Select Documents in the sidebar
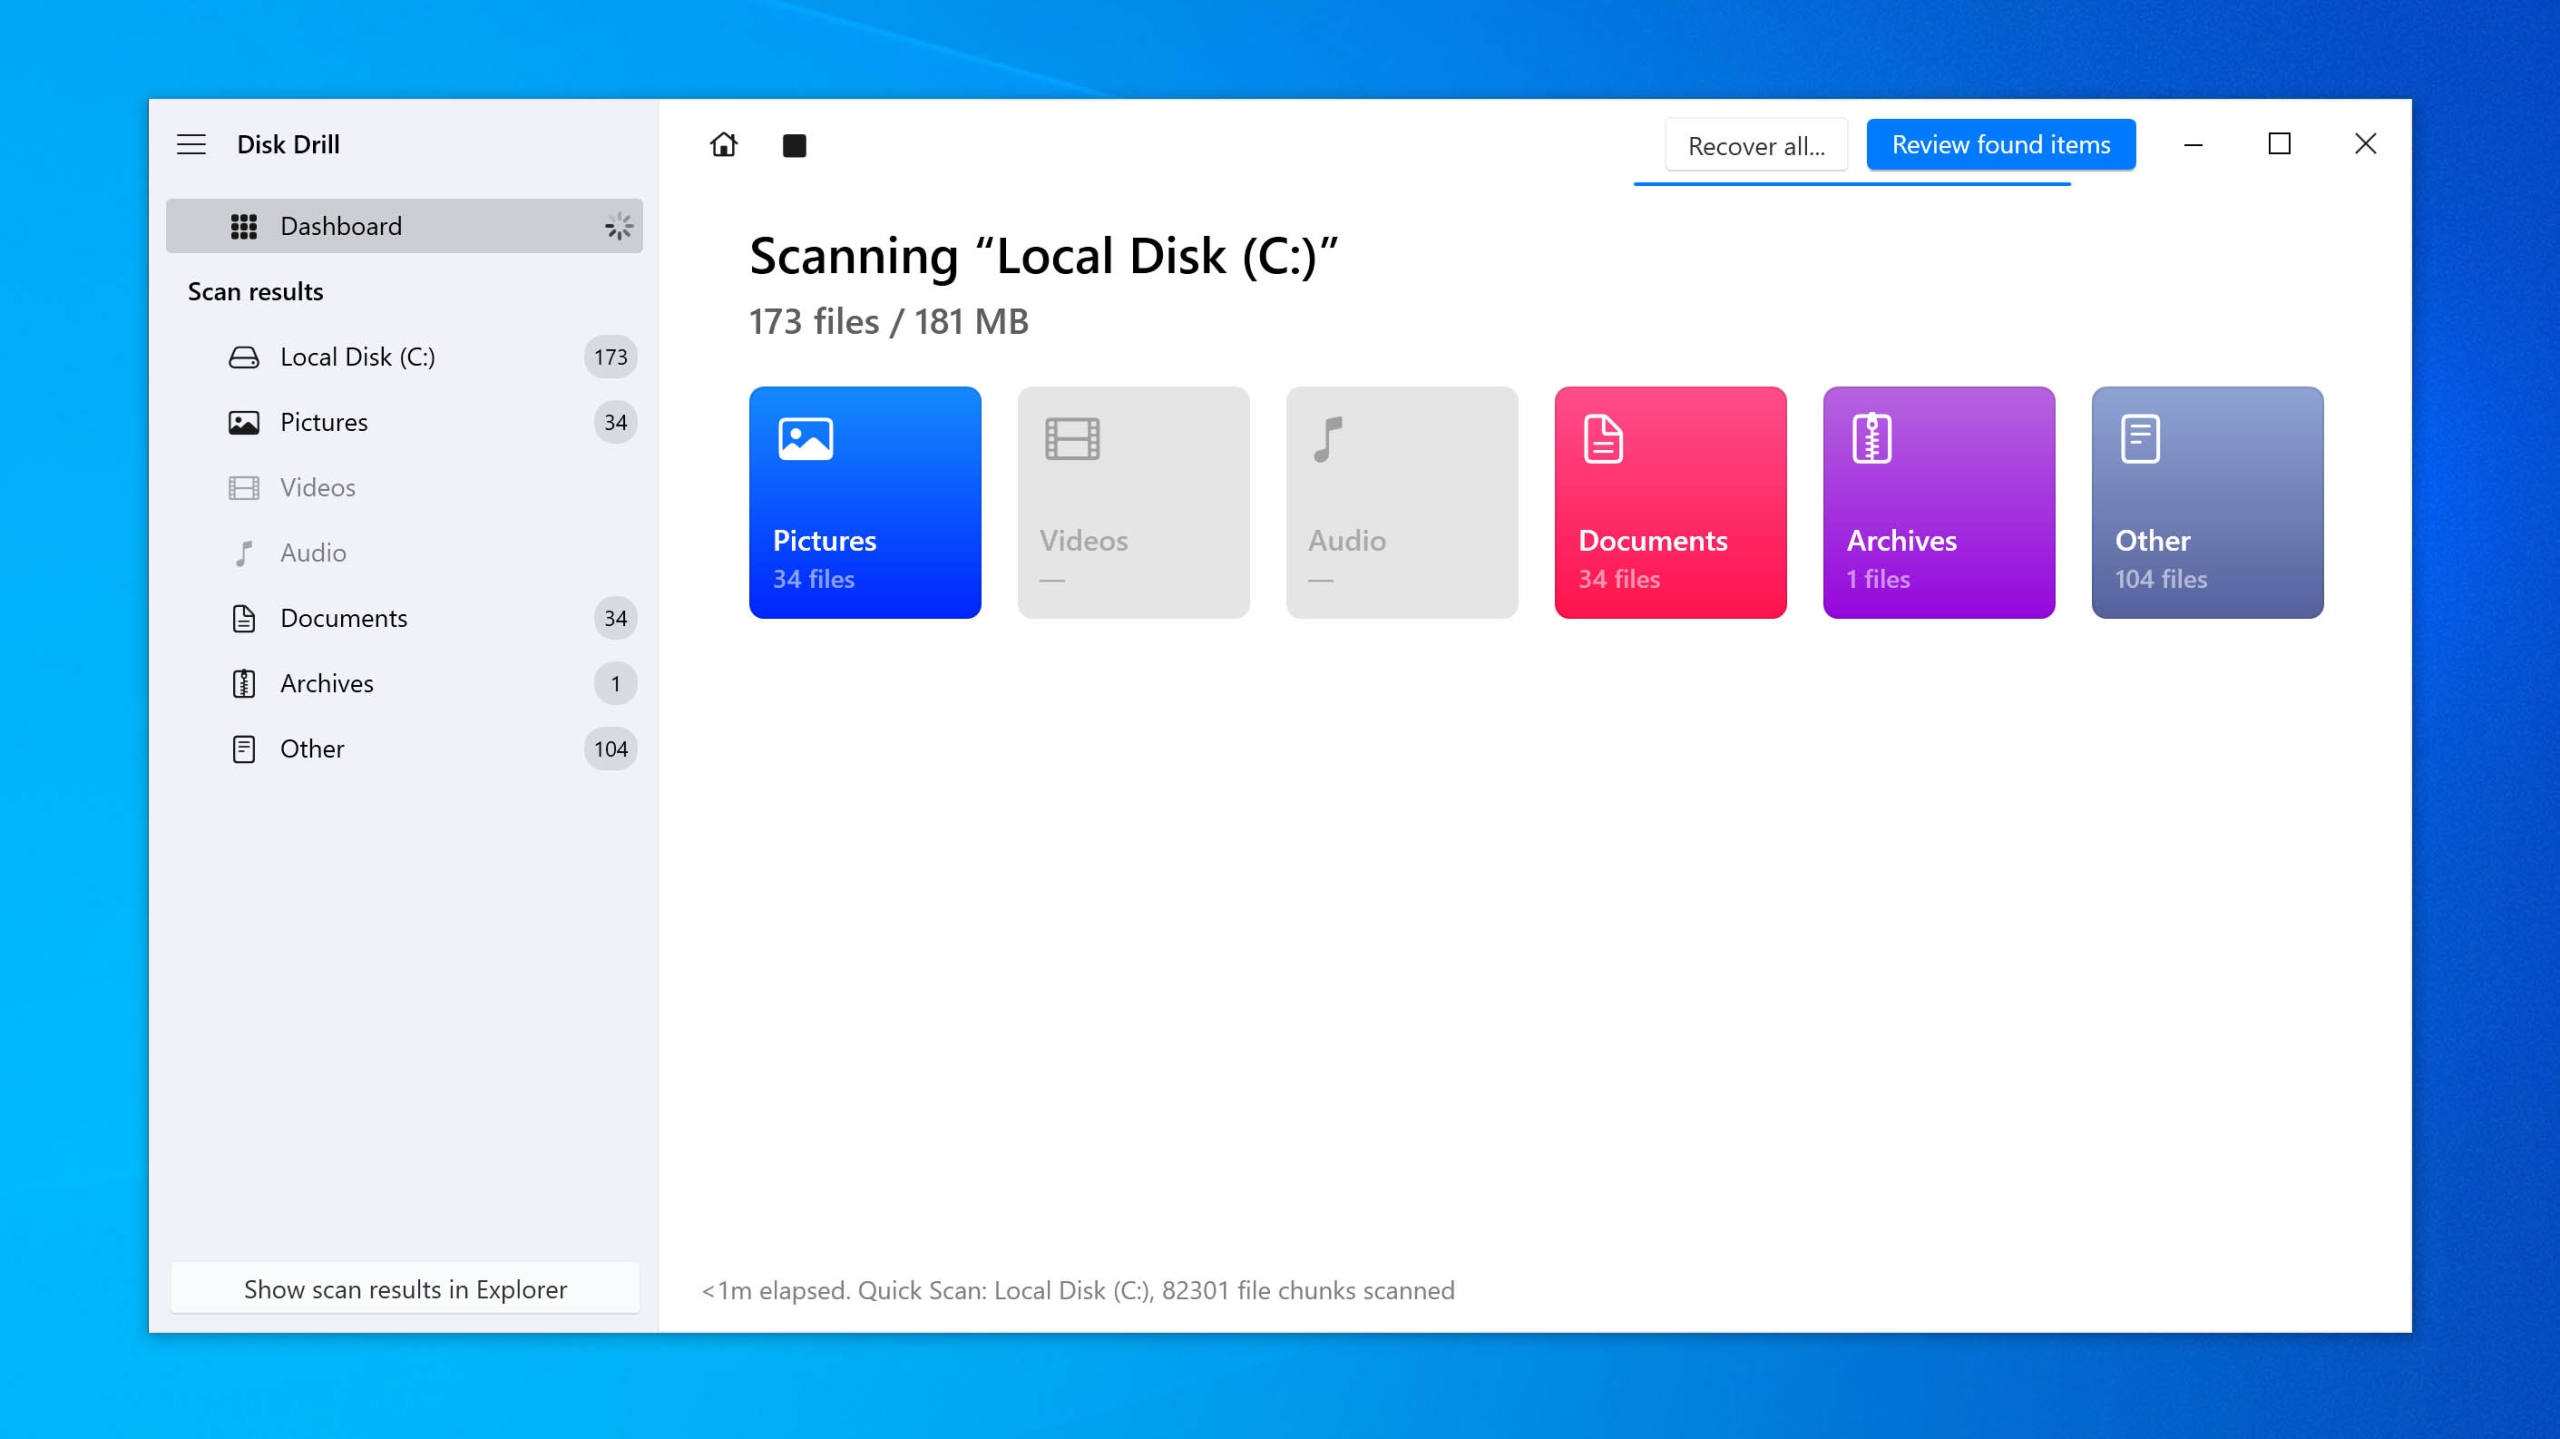Viewport: 2560px width, 1439px height. coord(404,618)
